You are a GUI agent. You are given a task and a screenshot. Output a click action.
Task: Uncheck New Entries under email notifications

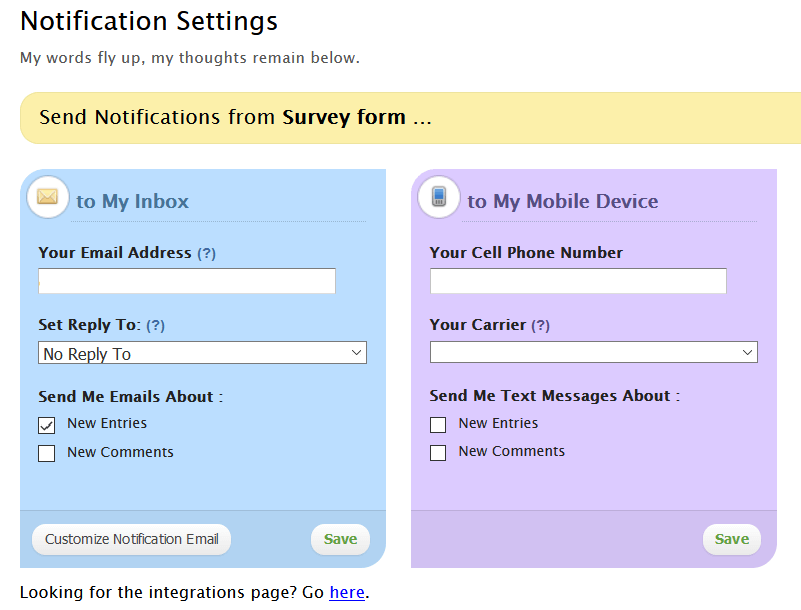tap(47, 425)
